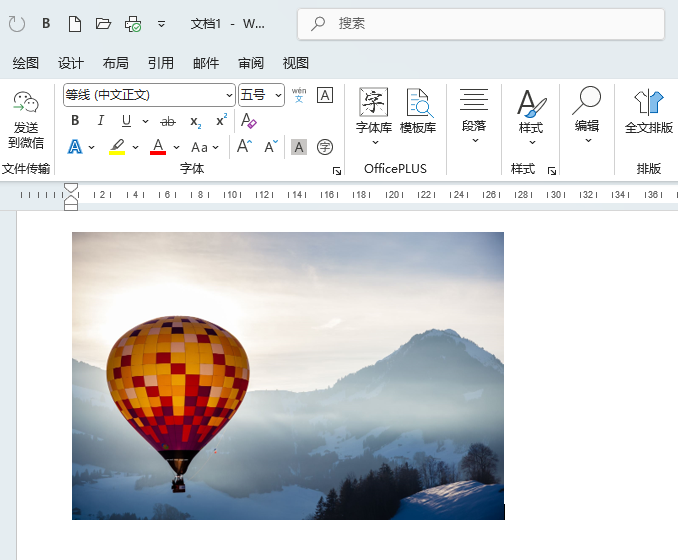Open styles pane dialog launcher
Screen dimensions: 678x560
point(552,171)
